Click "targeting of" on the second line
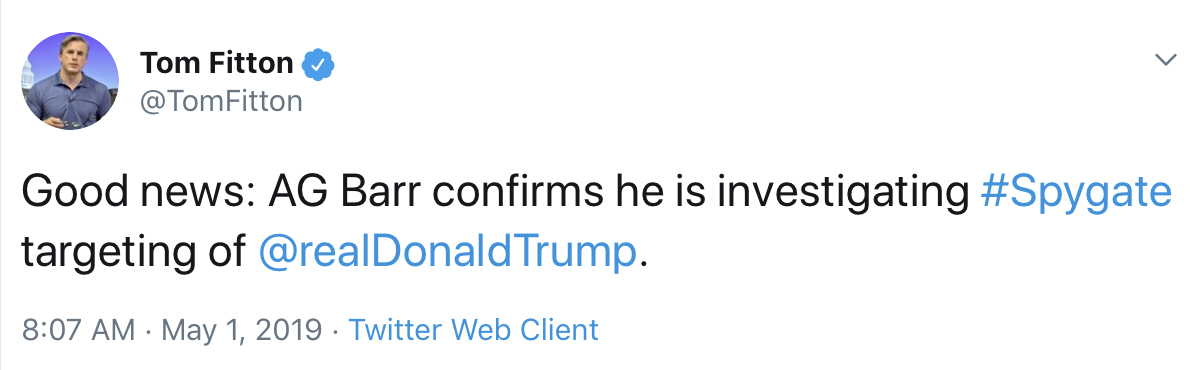Screen dimensions: 1196x370 click(x=133, y=254)
